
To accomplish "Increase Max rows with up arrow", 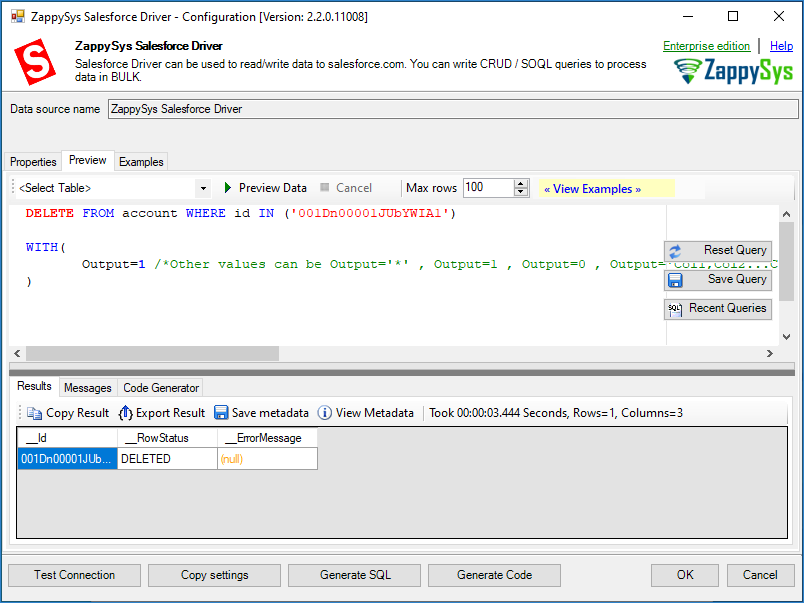I will coord(520,184).
